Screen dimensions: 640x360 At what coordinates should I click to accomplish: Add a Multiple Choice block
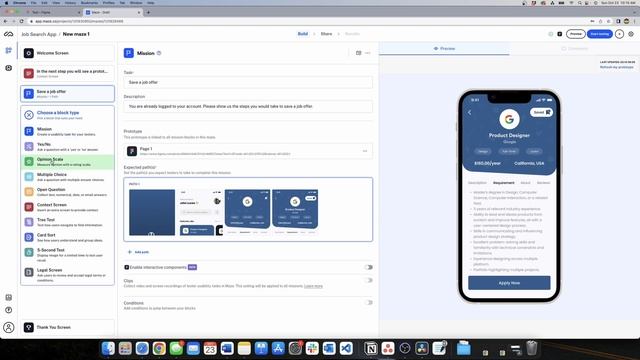pos(68,177)
